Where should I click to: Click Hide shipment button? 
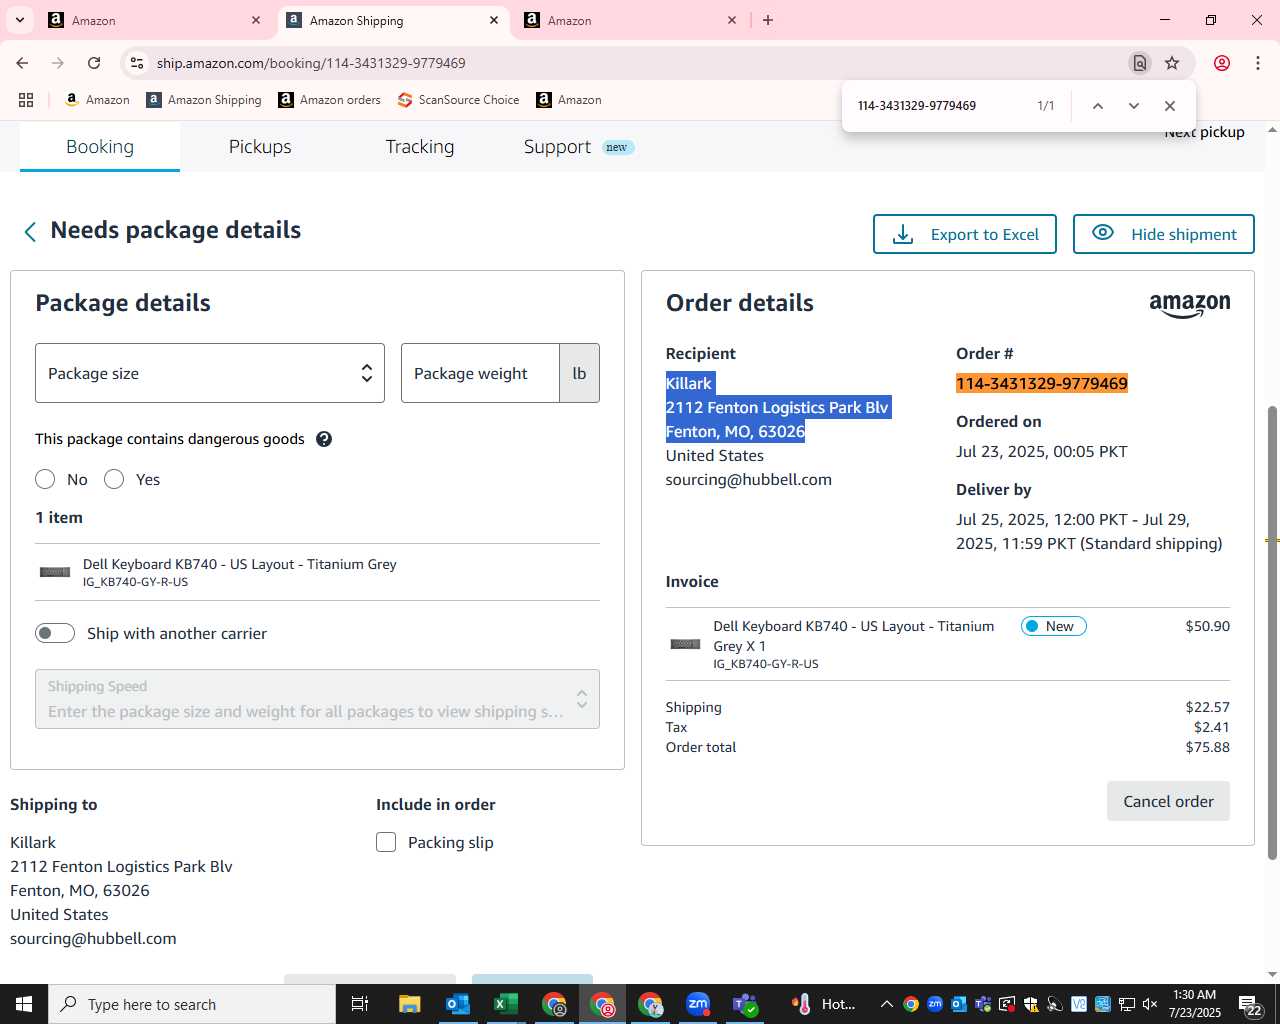[x=1164, y=234]
